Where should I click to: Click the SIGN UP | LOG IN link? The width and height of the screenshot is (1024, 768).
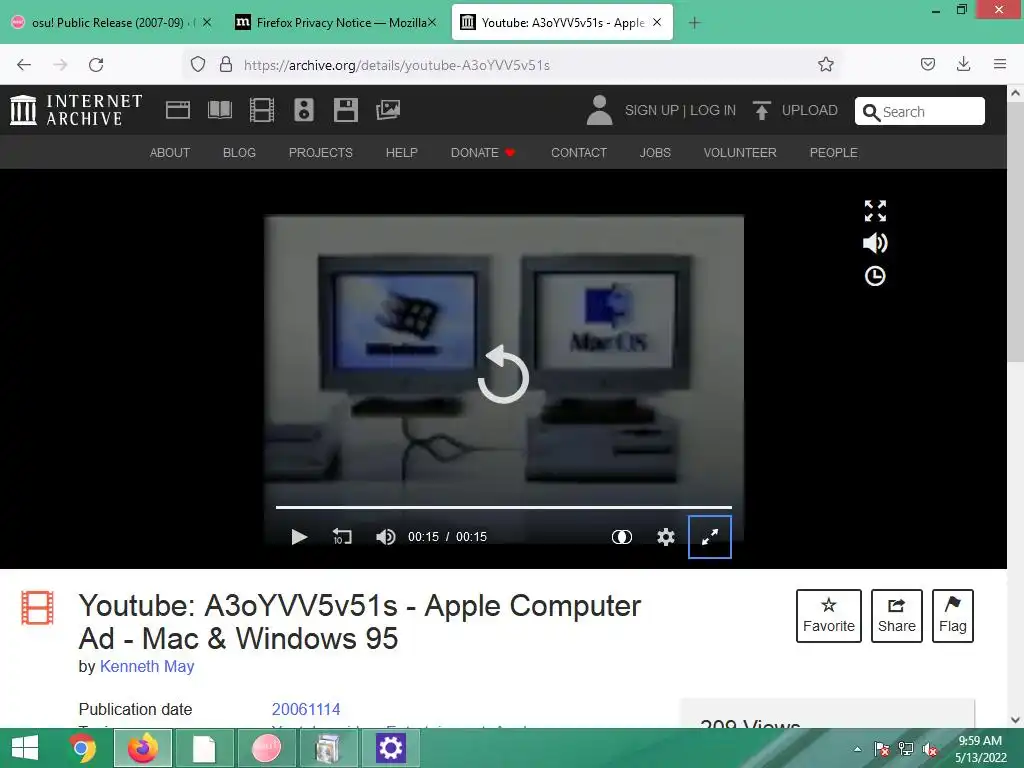pyautogui.click(x=680, y=110)
